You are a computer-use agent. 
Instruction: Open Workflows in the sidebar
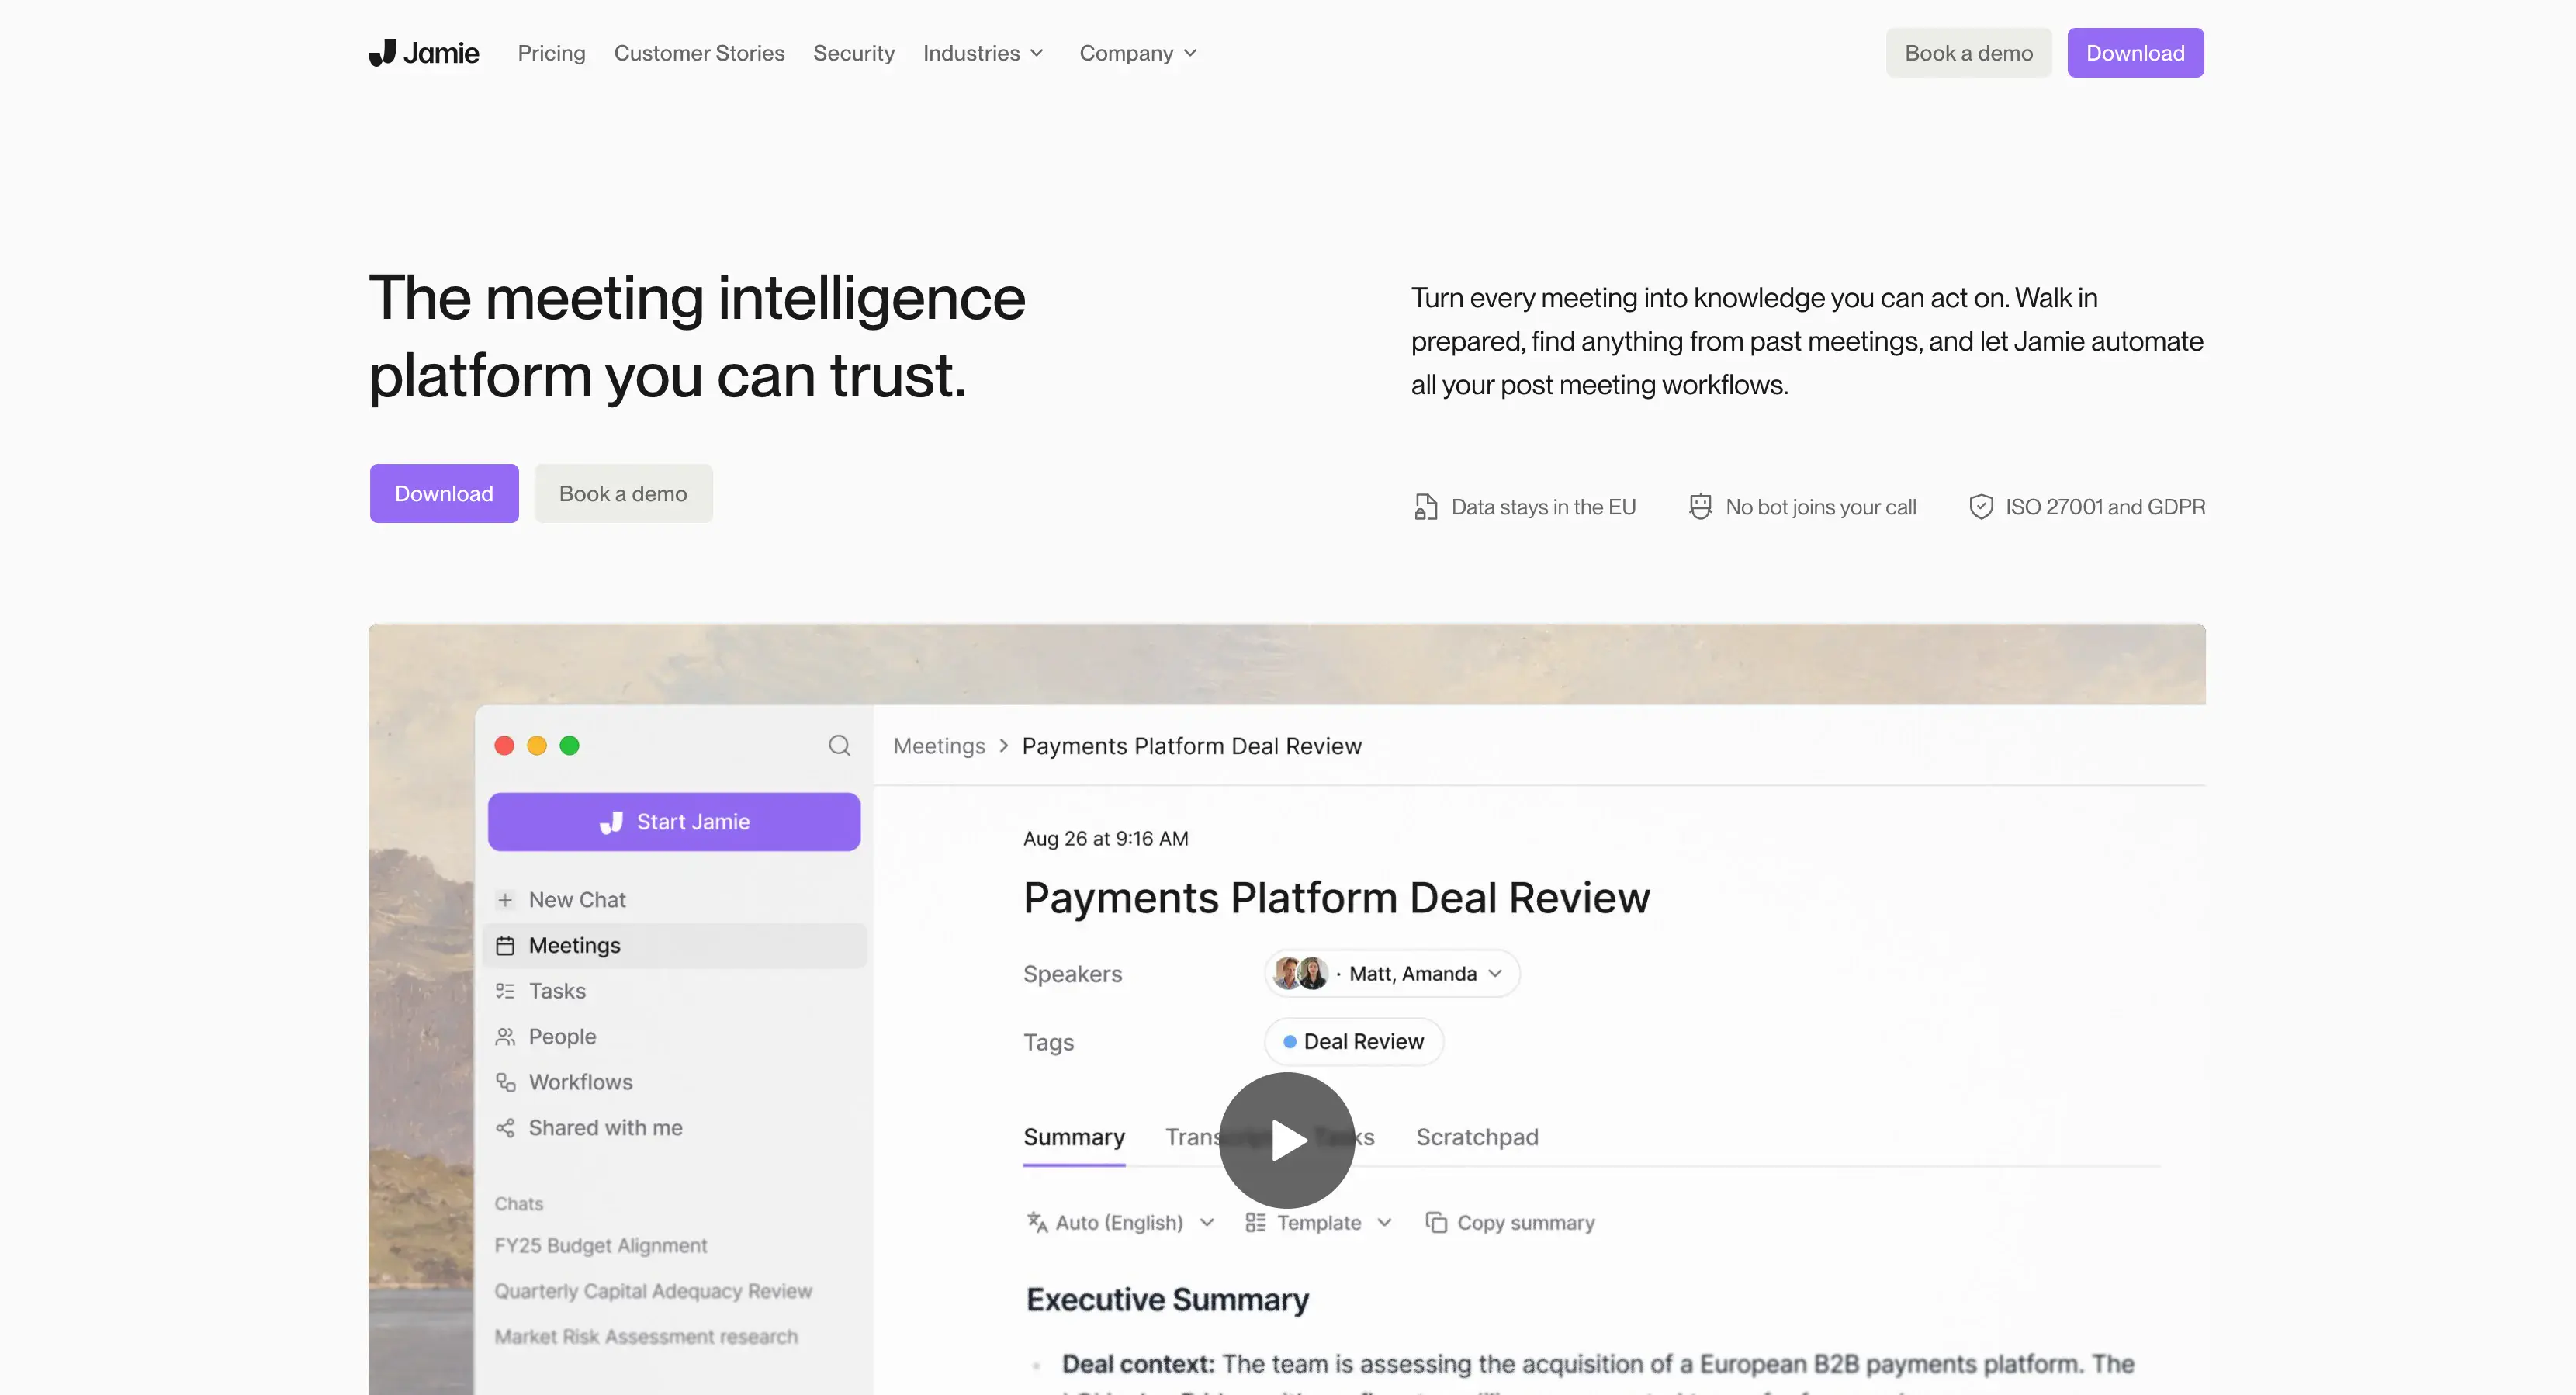[x=580, y=1082]
